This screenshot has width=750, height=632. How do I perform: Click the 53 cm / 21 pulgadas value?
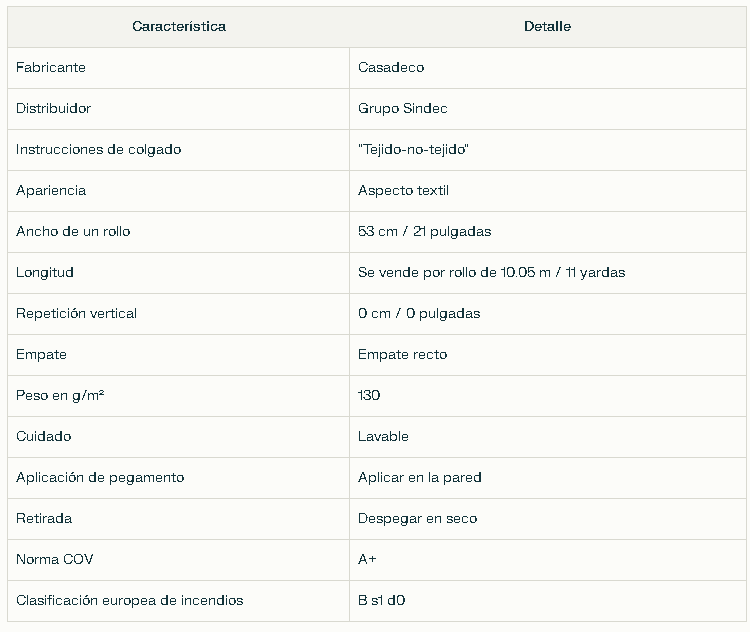coord(424,232)
